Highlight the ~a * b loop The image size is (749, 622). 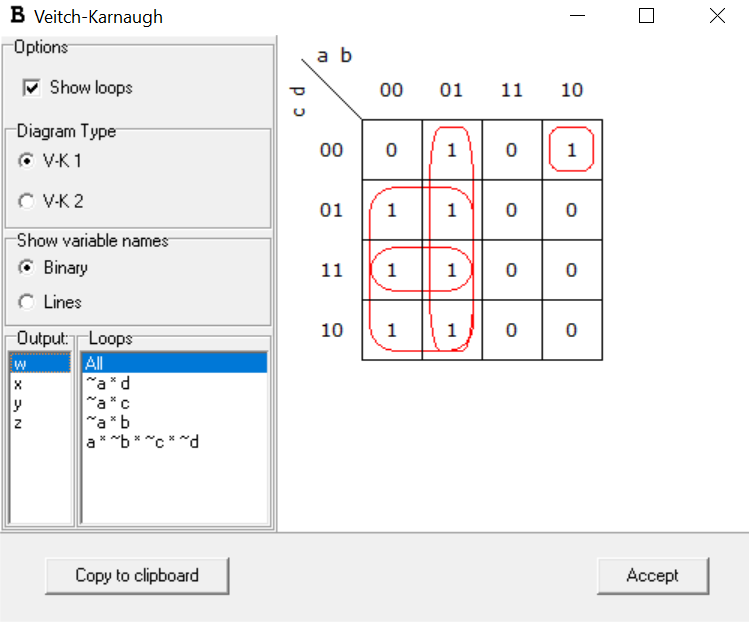point(108,423)
